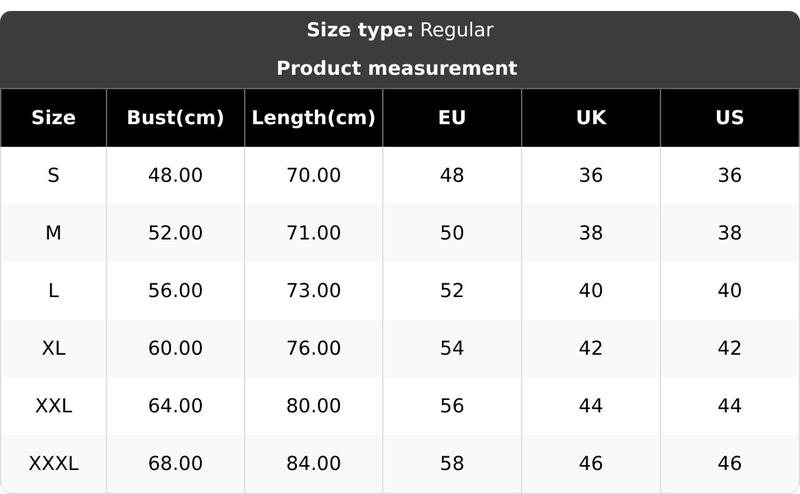Click the Length(cm) column header
Screen dimensions: 800x494
pos(313,117)
